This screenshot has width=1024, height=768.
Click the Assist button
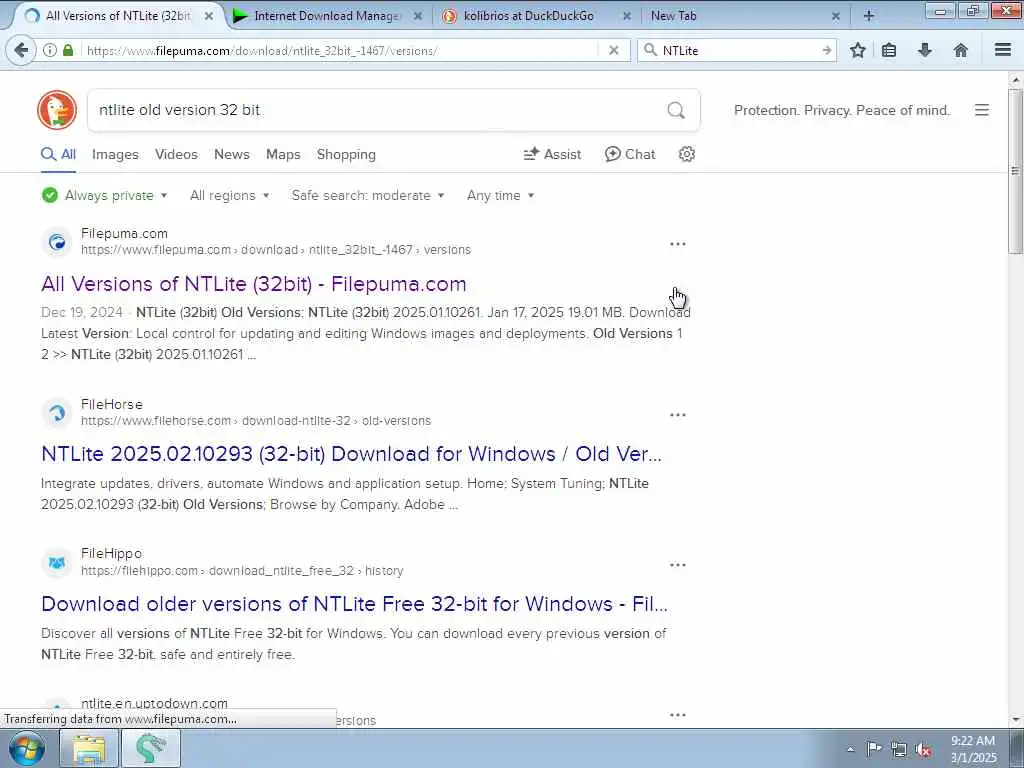click(552, 154)
